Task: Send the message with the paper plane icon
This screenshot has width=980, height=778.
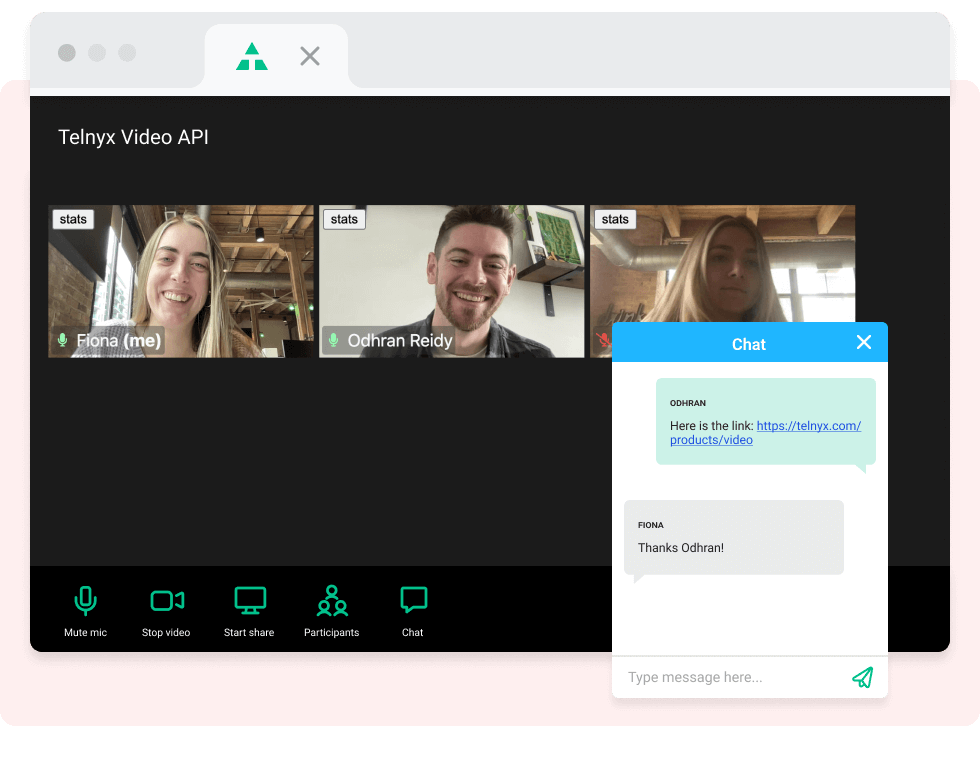Action: click(862, 677)
